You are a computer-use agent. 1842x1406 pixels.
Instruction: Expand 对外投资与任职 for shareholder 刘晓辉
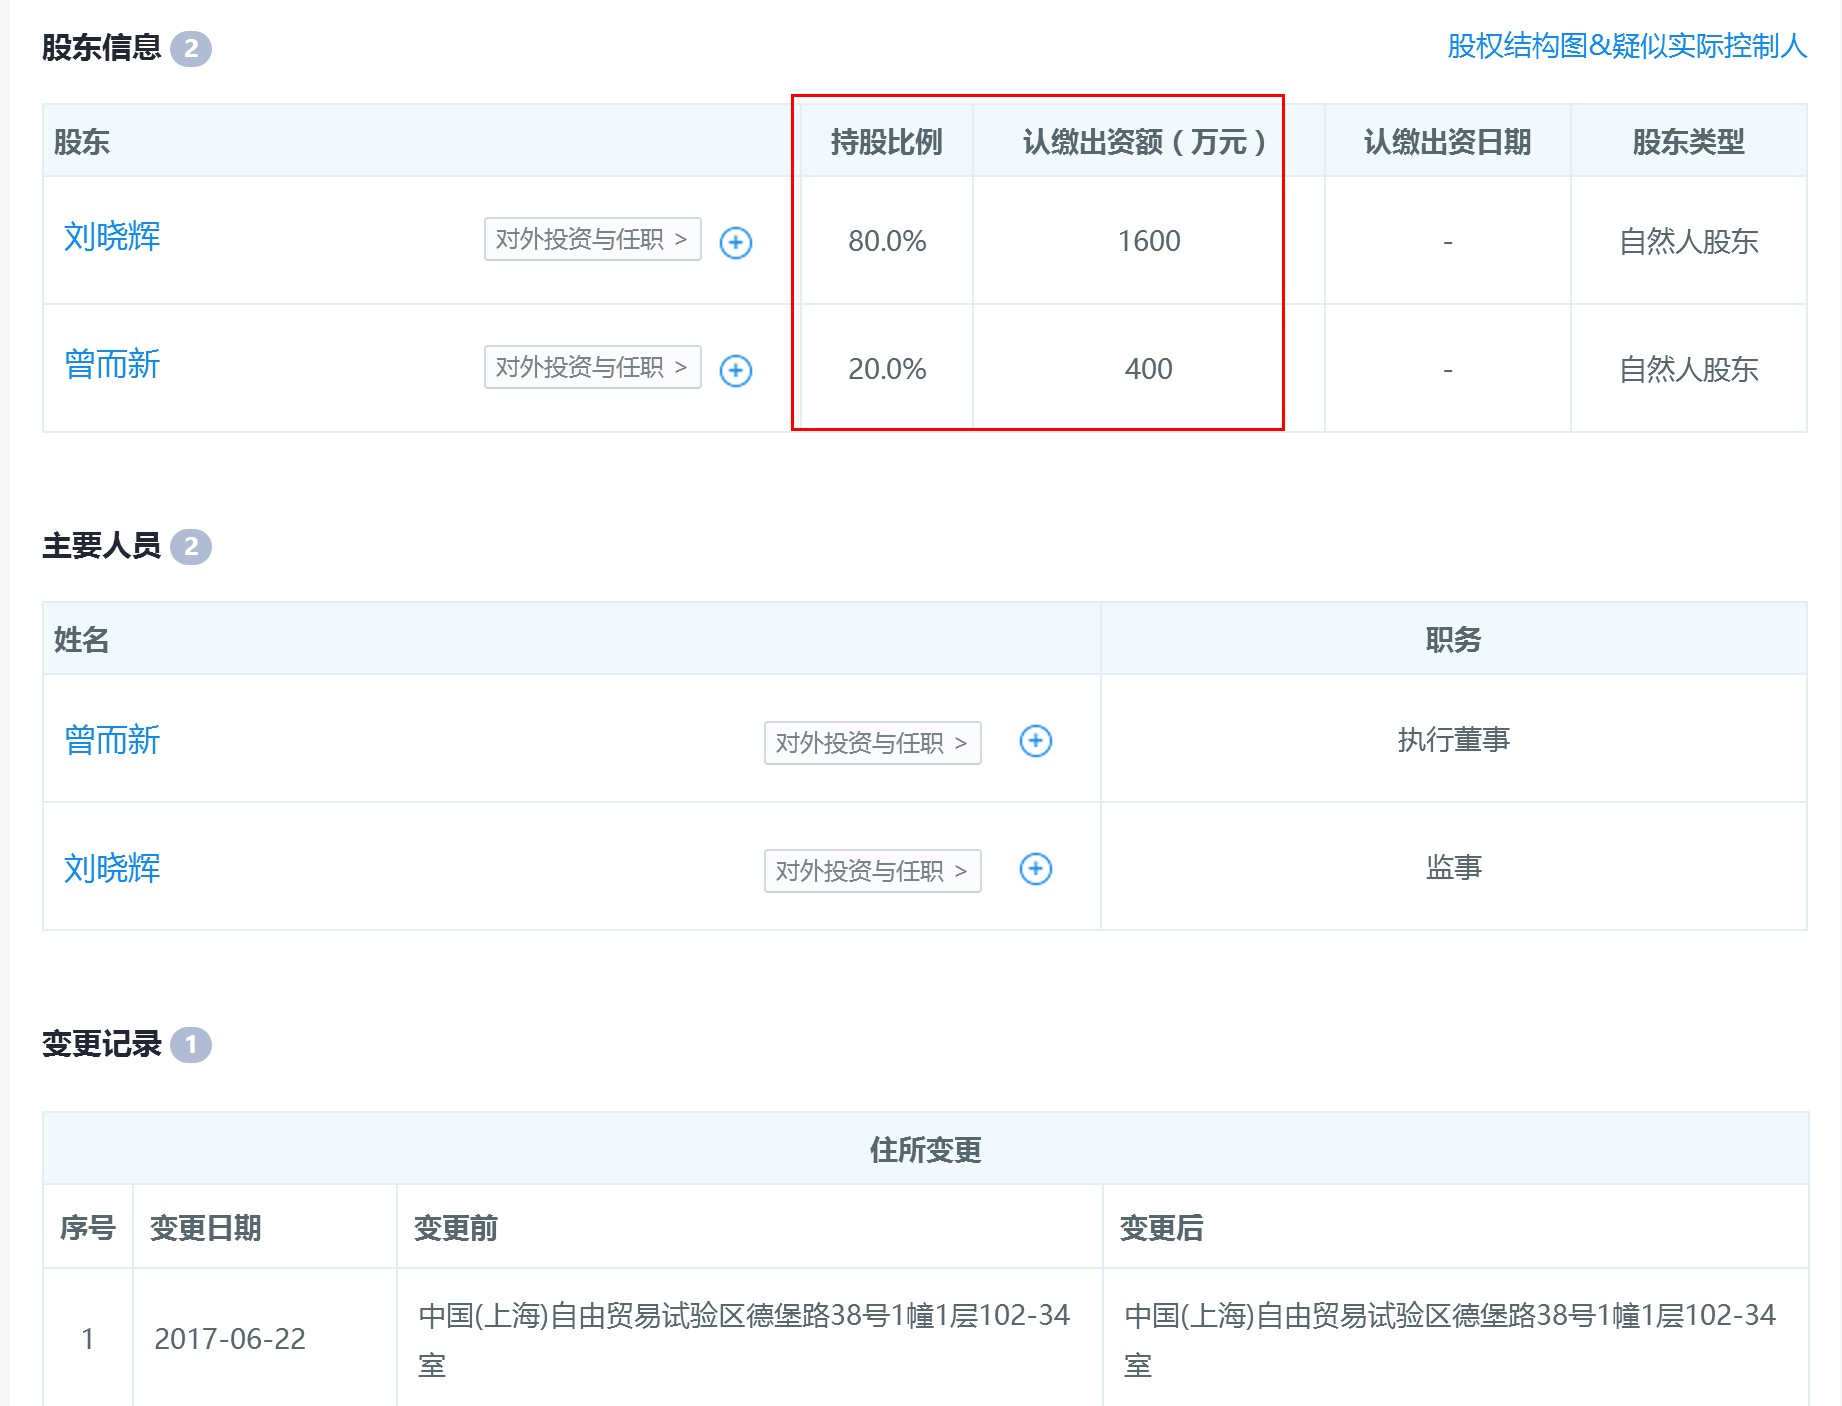(592, 240)
